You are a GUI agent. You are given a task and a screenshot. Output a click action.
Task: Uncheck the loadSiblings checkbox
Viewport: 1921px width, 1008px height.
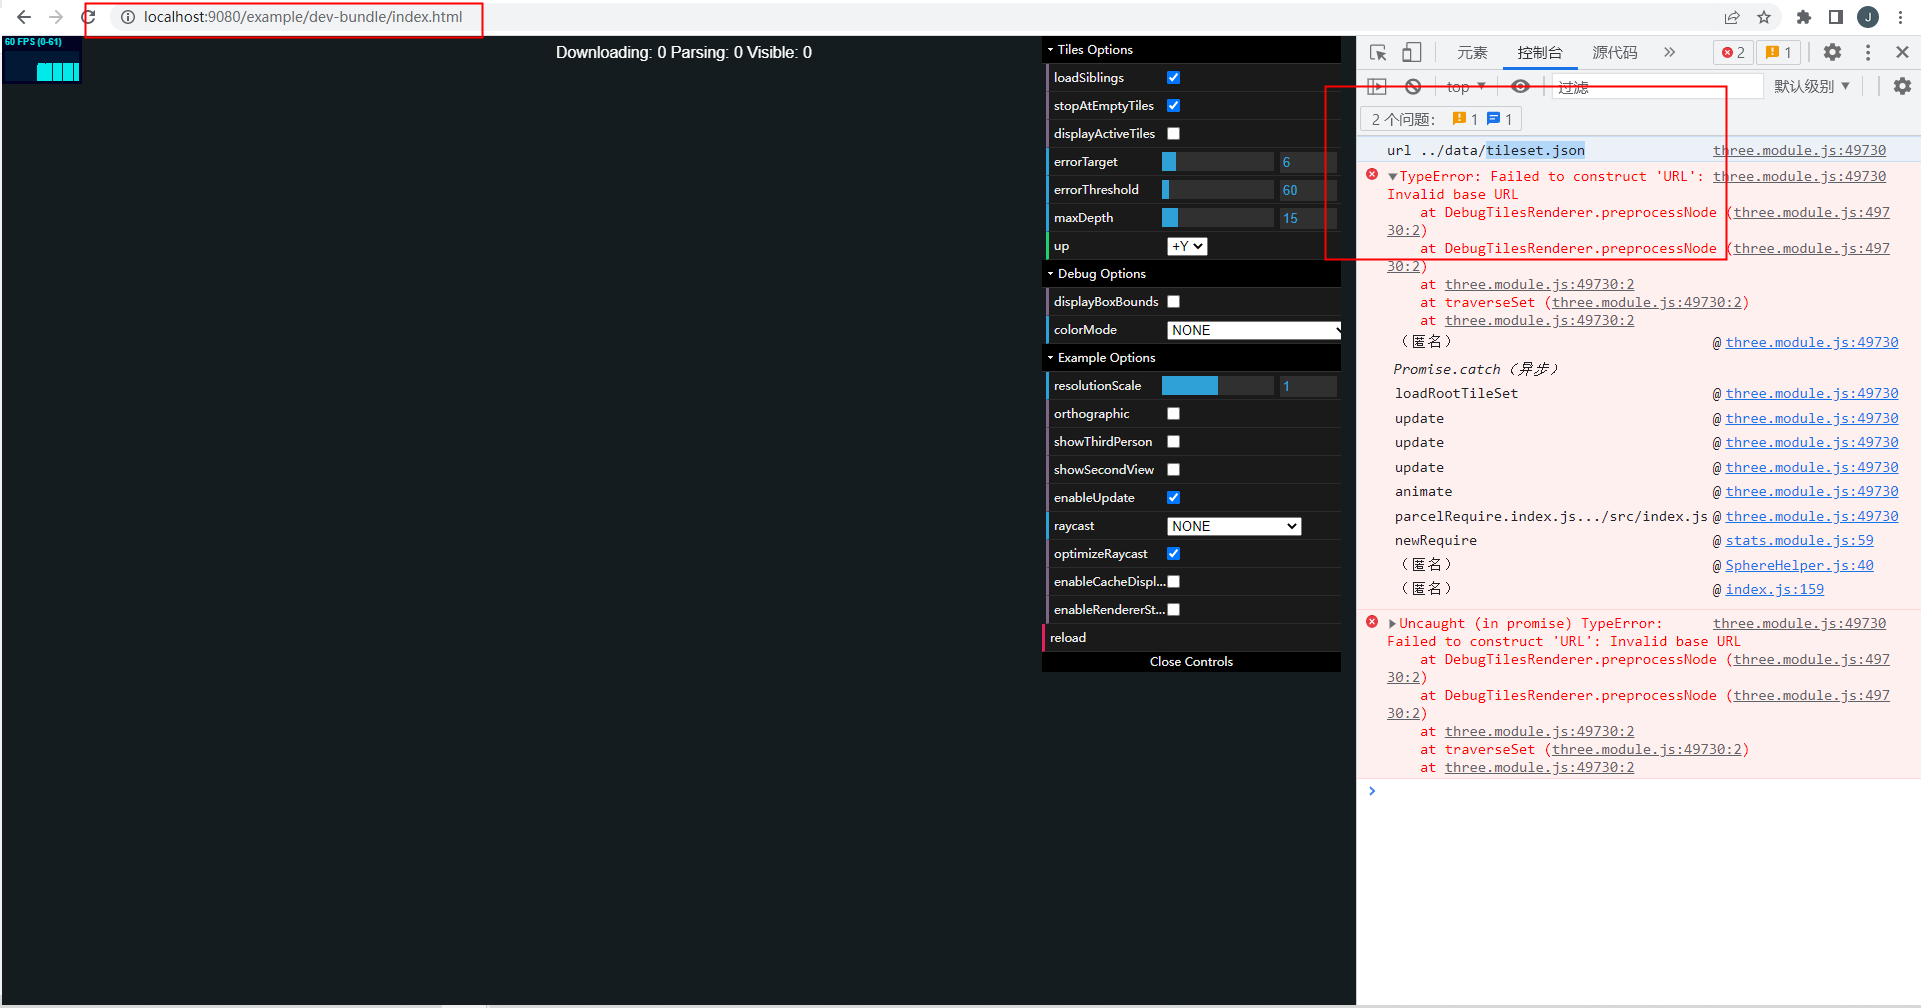pos(1173,77)
